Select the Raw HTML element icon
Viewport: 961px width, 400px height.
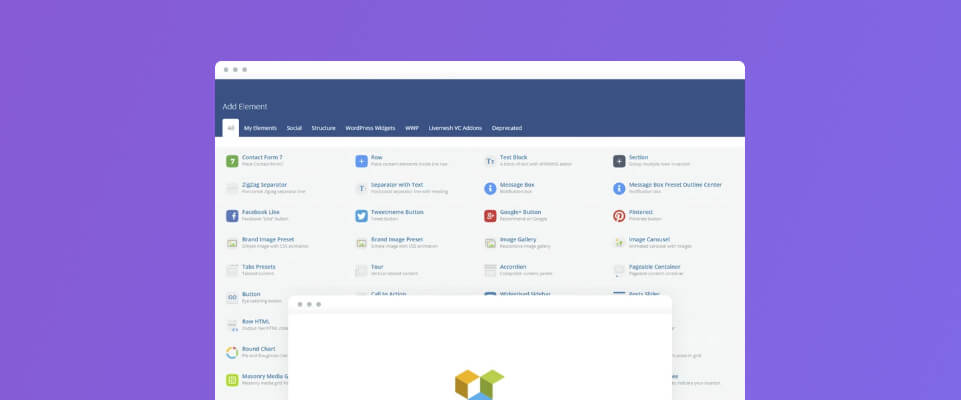point(232,325)
